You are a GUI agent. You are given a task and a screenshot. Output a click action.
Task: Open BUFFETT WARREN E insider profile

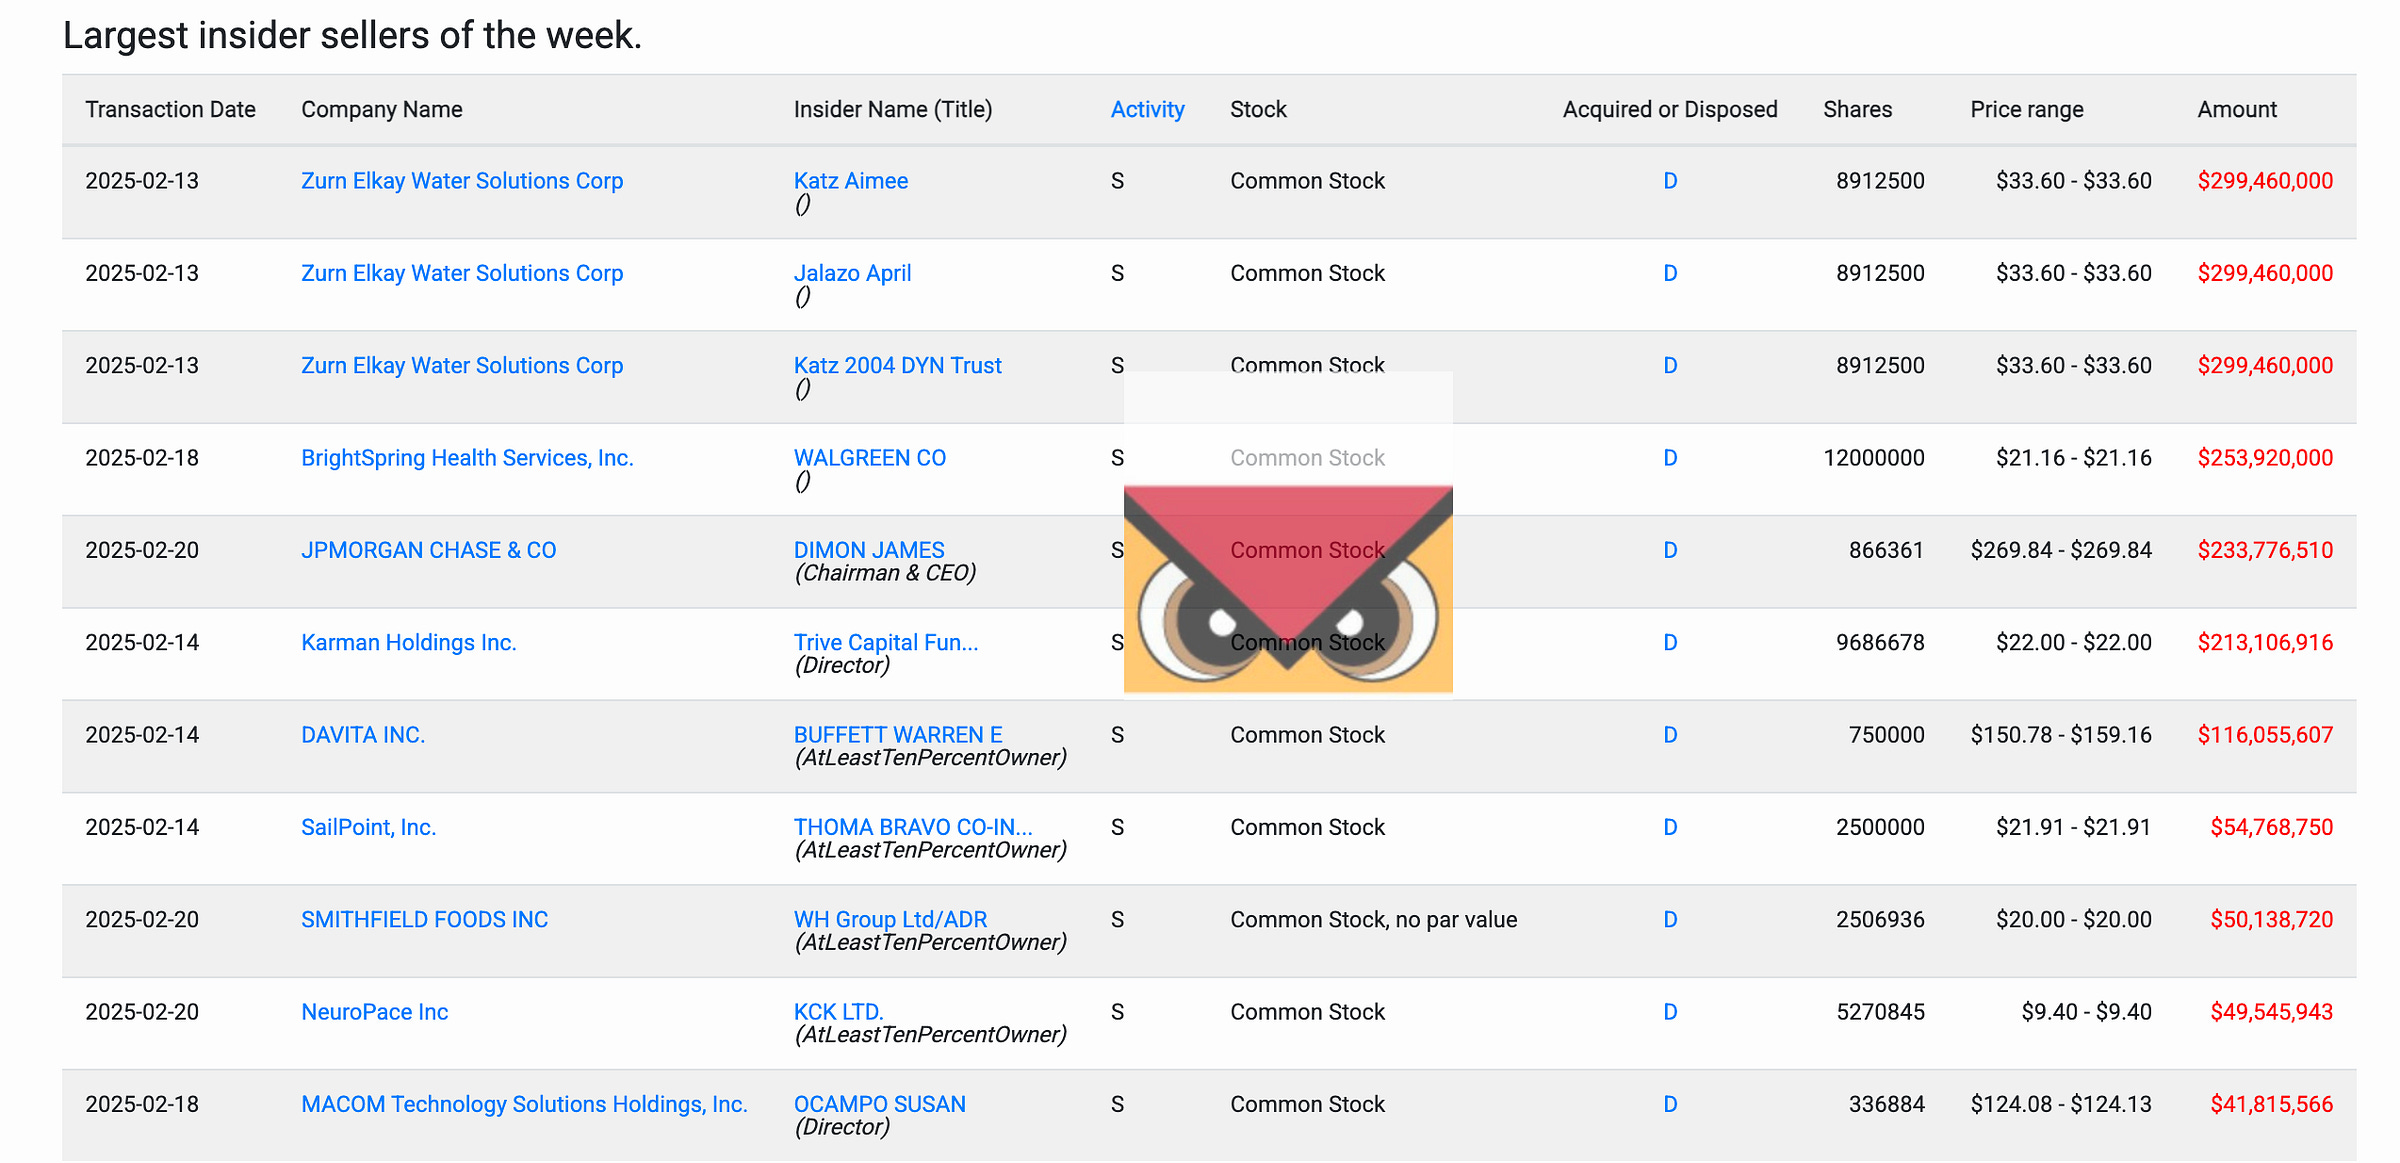897,735
